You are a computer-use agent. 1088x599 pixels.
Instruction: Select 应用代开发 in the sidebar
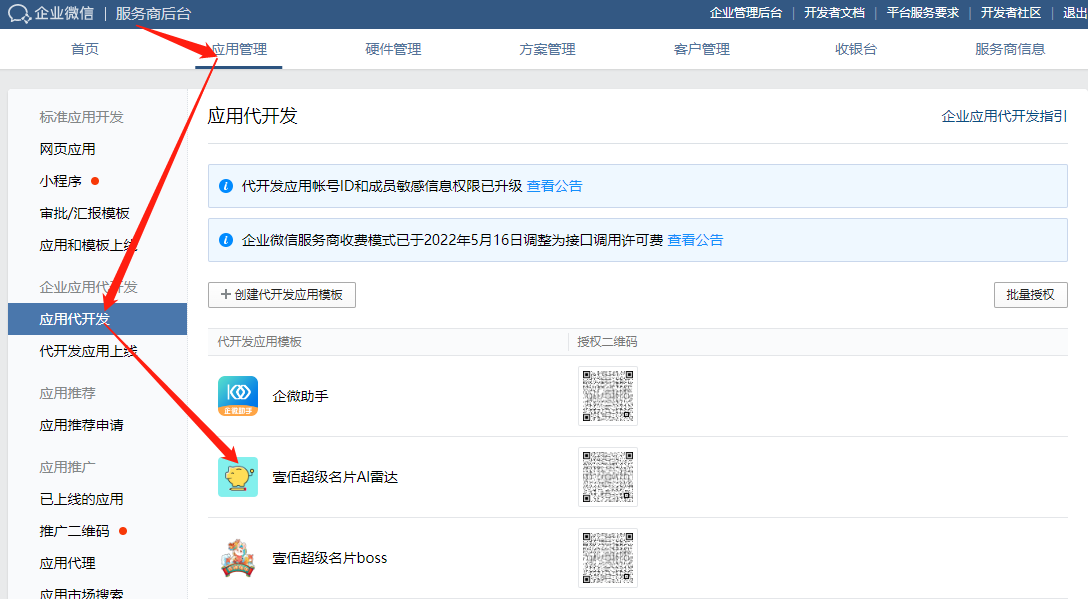tap(97, 319)
